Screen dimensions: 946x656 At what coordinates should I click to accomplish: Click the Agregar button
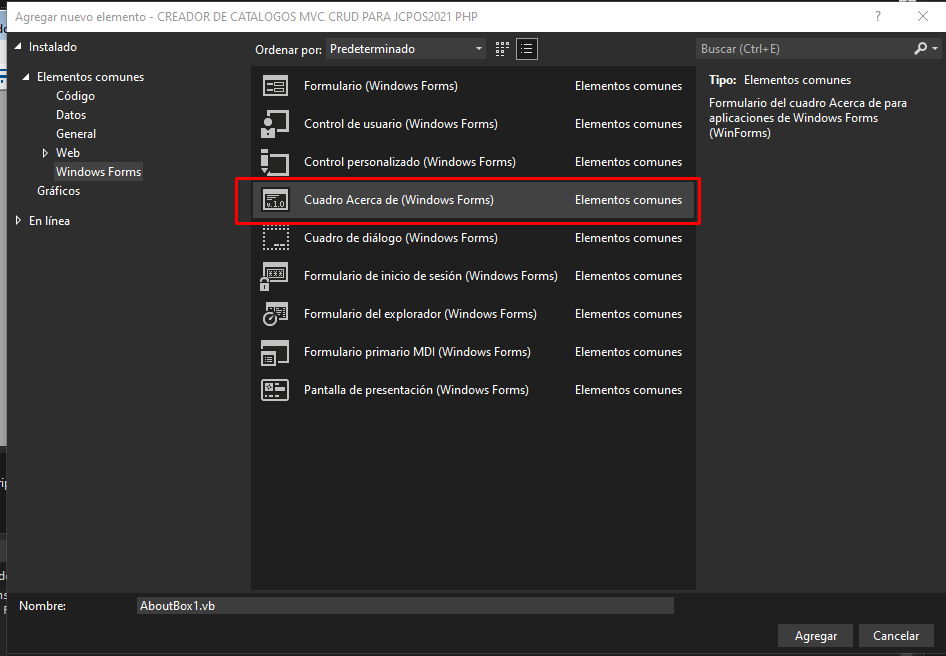click(x=815, y=636)
